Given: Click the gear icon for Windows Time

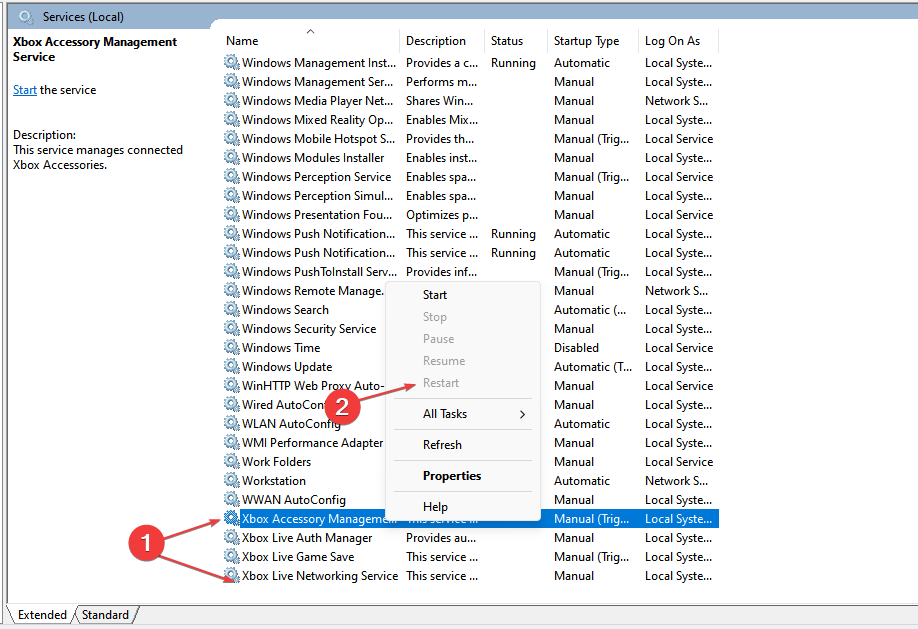Looking at the screenshot, I should pos(232,347).
